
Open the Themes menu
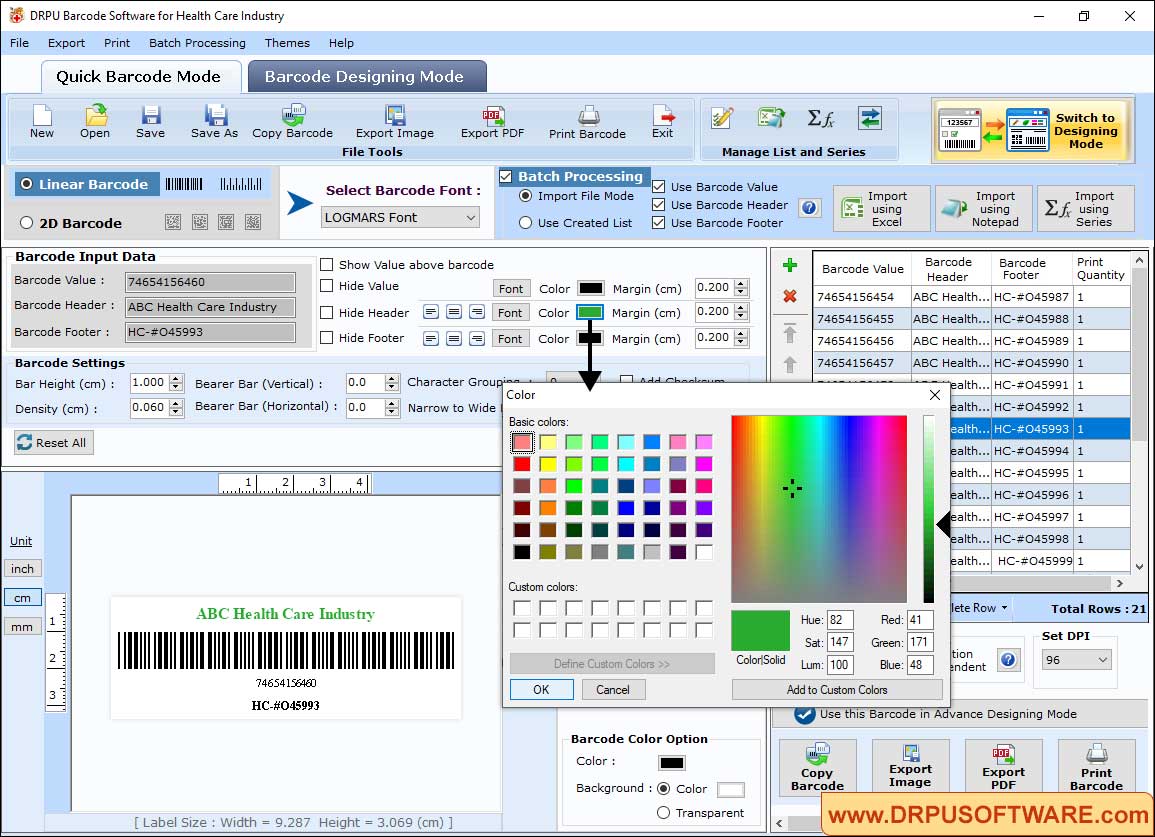[287, 43]
